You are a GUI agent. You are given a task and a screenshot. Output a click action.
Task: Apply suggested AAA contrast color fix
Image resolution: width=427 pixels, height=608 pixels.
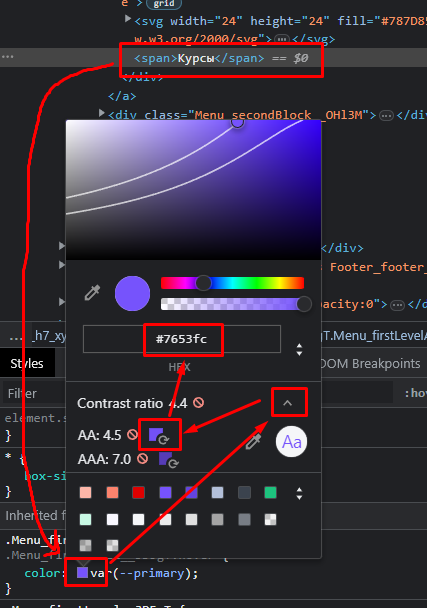coord(168,459)
